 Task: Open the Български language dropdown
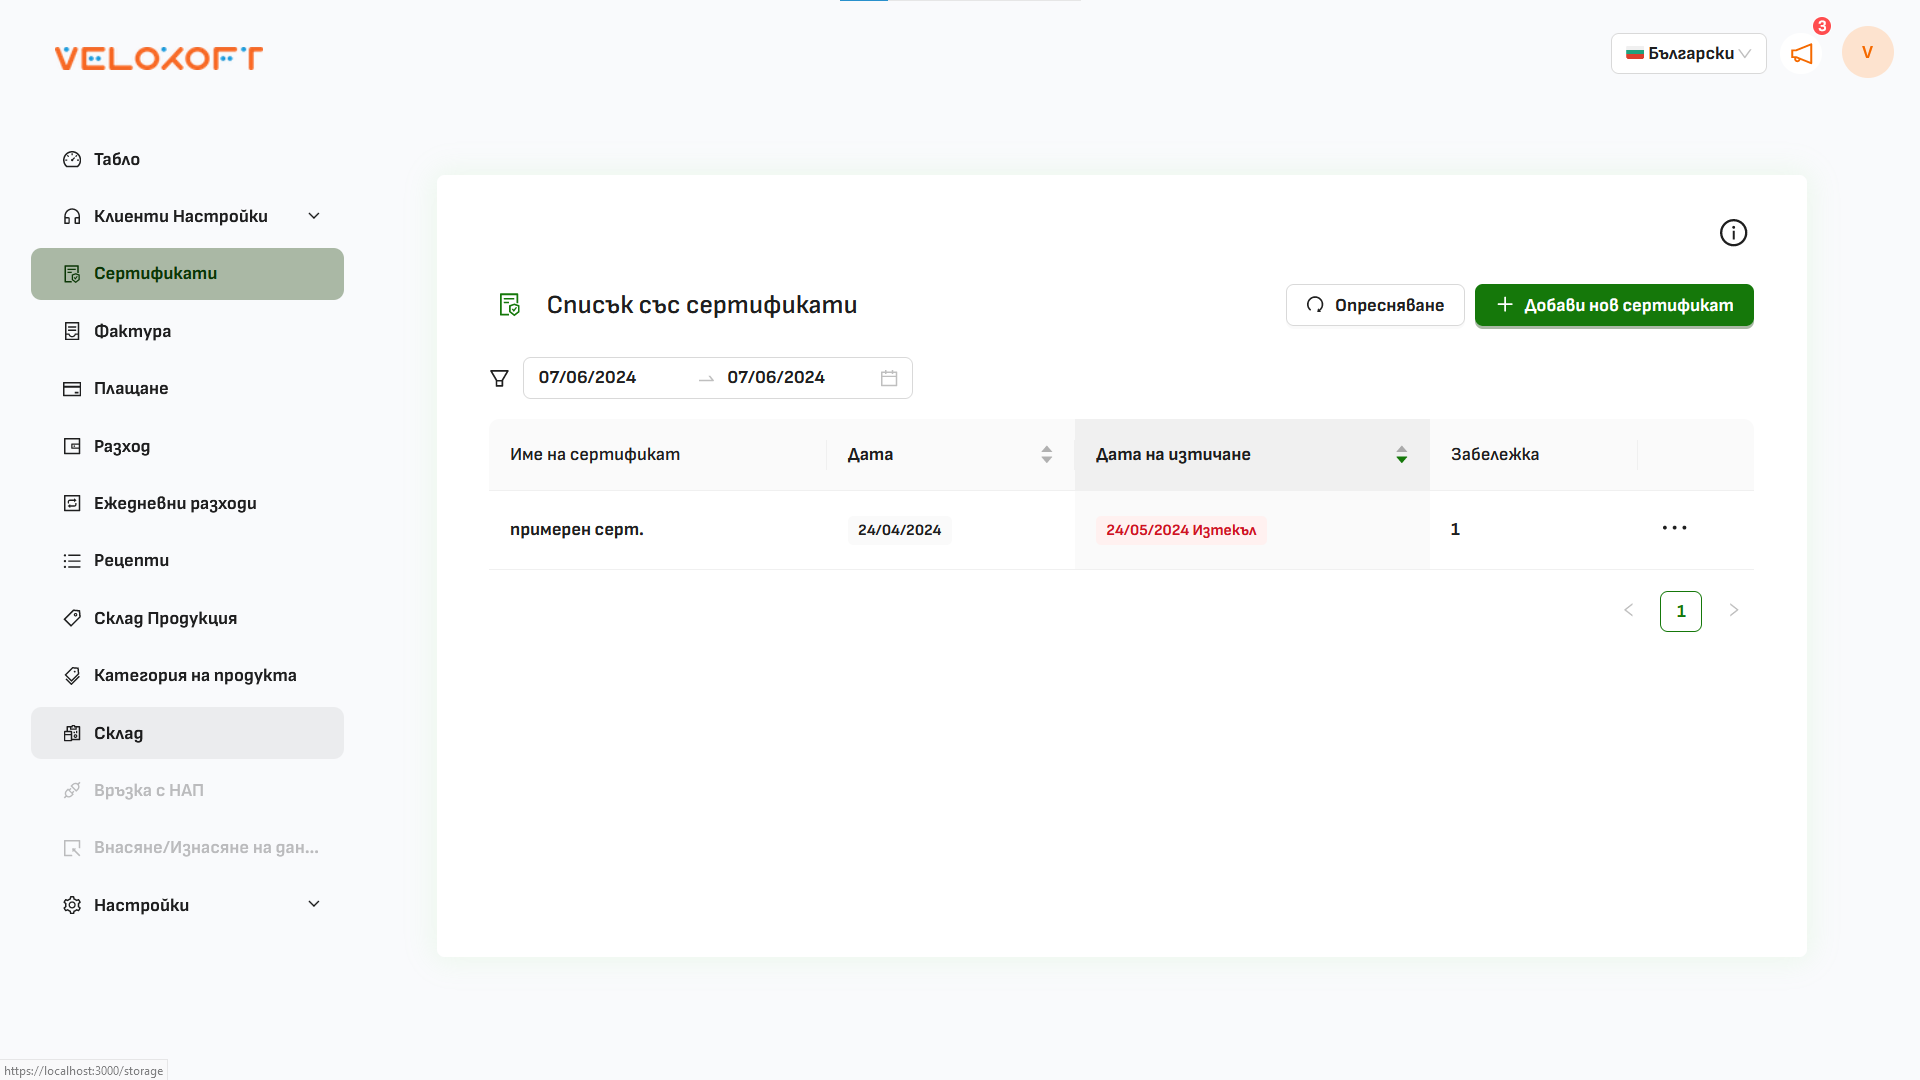coord(1688,54)
